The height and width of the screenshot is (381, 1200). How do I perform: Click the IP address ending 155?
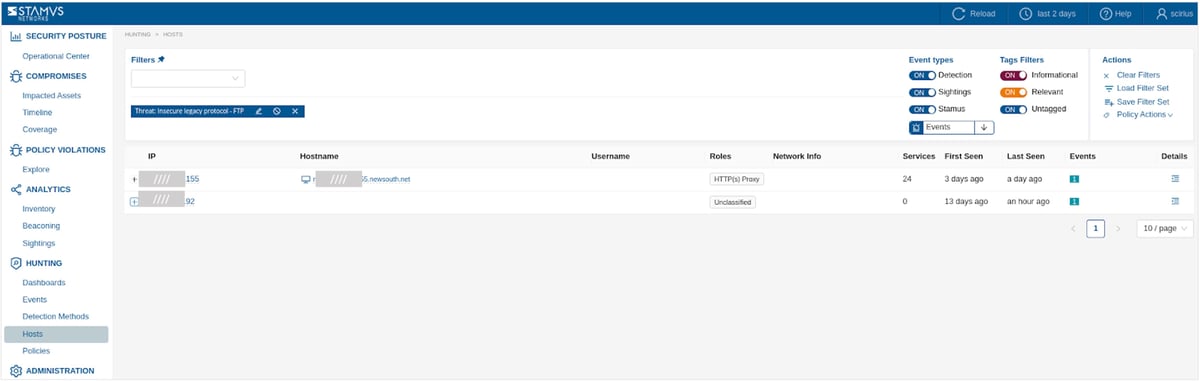pos(169,179)
